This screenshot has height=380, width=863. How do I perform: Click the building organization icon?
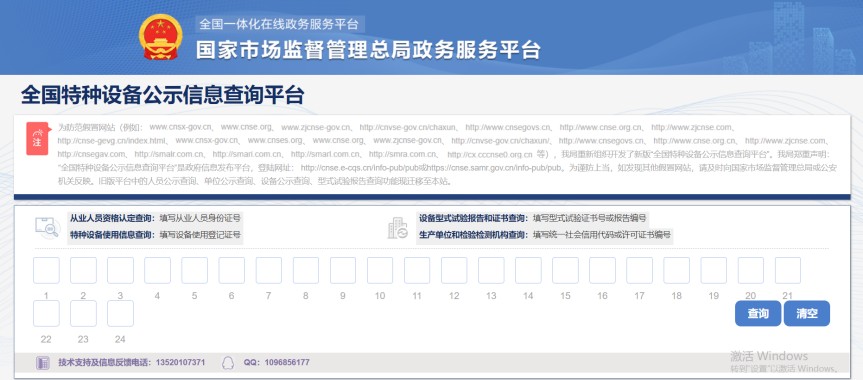click(x=397, y=227)
